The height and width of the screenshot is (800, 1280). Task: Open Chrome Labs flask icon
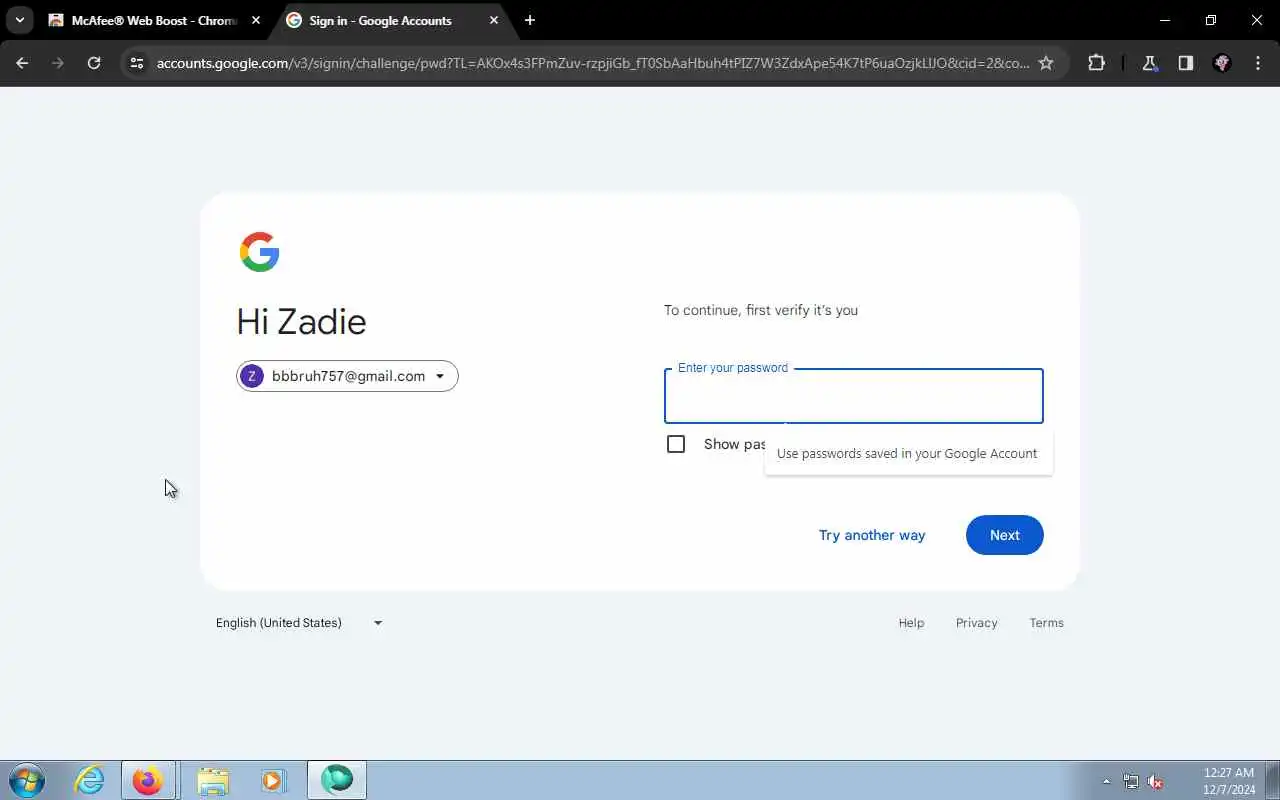(x=1150, y=63)
